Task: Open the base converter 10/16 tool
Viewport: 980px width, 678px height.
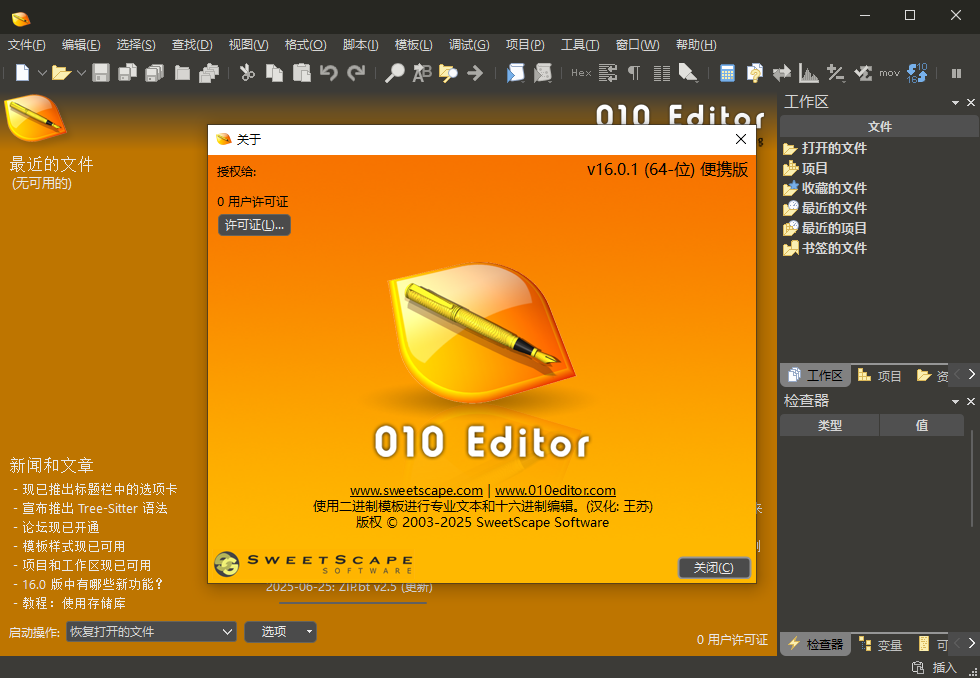Action: pyautogui.click(x=917, y=72)
